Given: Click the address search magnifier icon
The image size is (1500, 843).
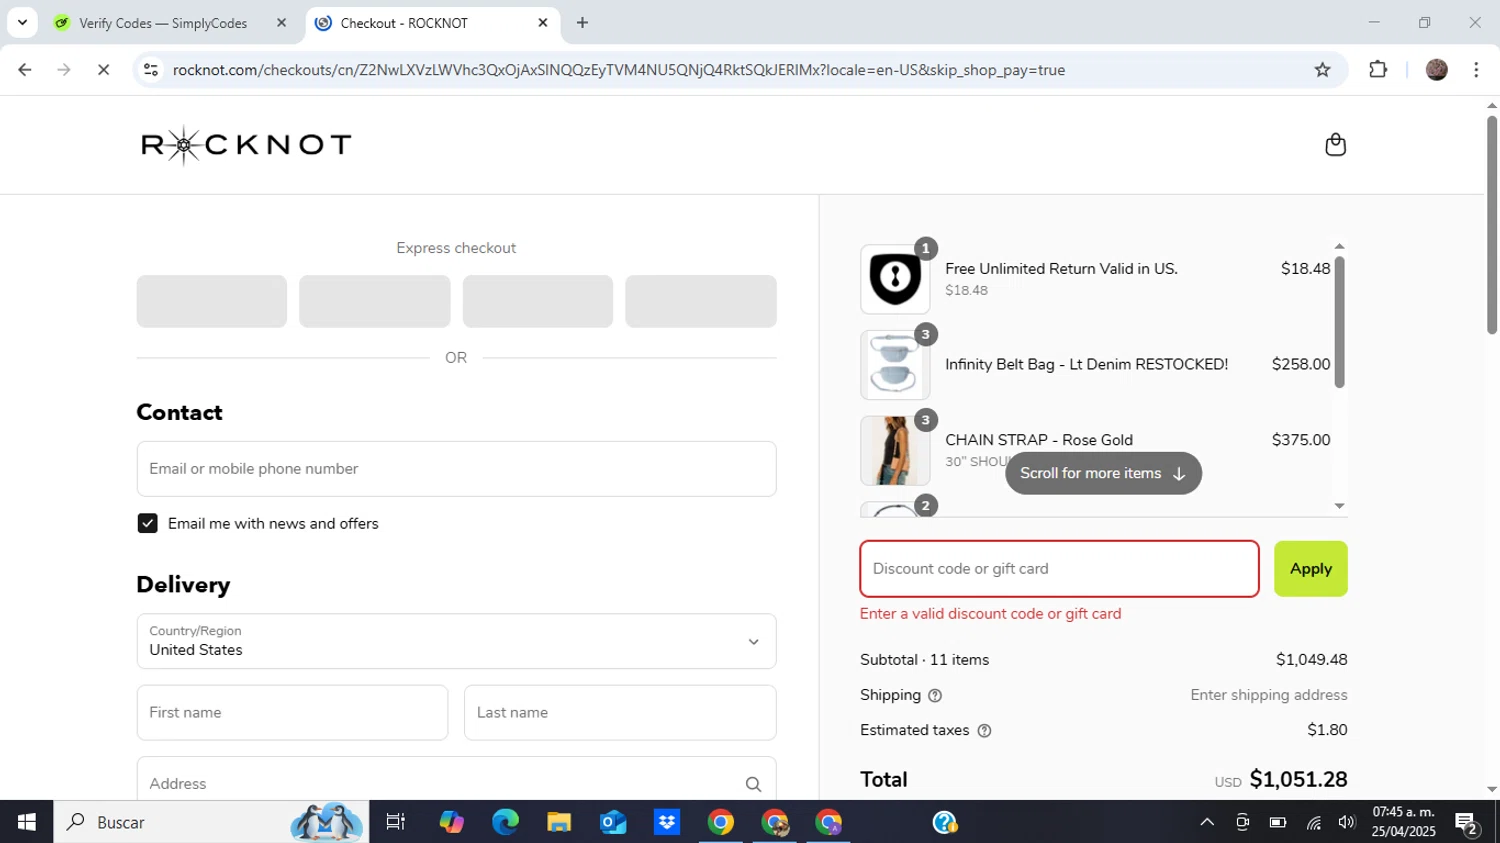Looking at the screenshot, I should 753,785.
